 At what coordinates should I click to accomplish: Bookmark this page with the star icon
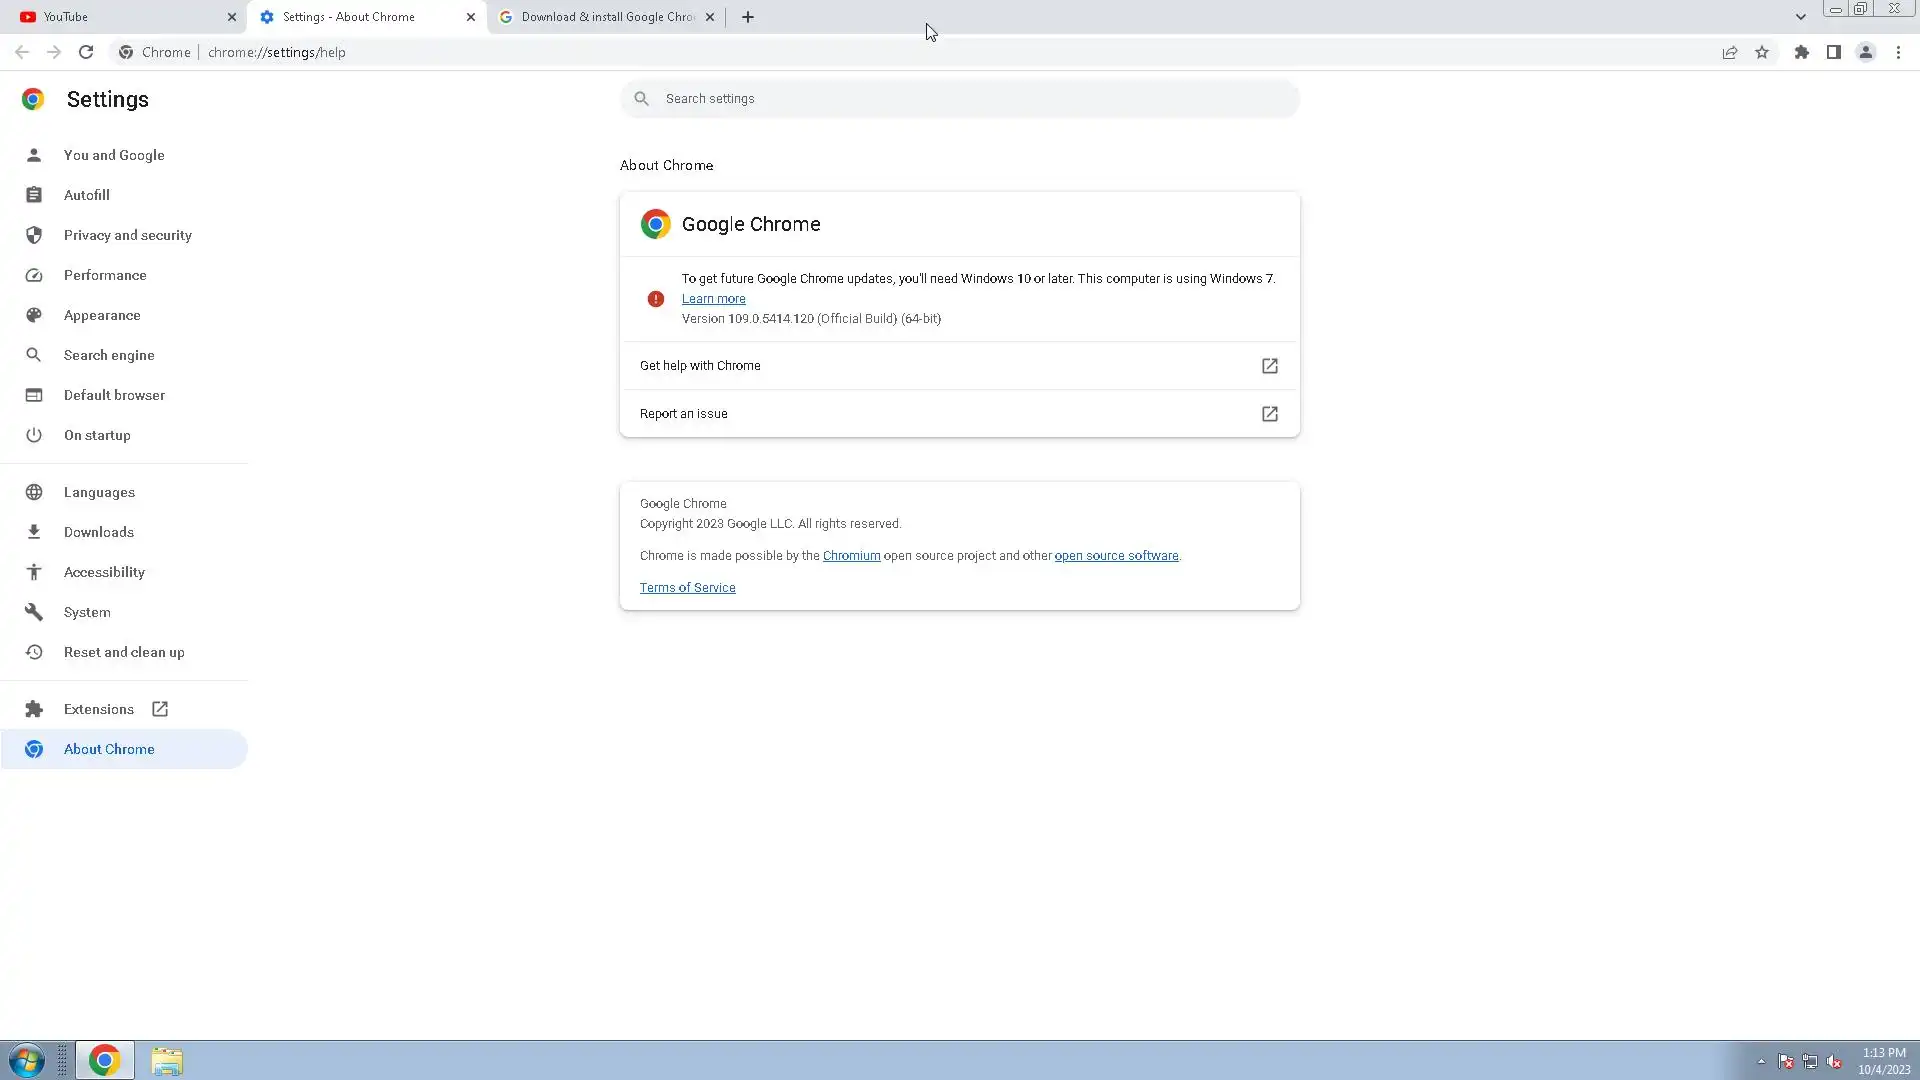pyautogui.click(x=1762, y=52)
